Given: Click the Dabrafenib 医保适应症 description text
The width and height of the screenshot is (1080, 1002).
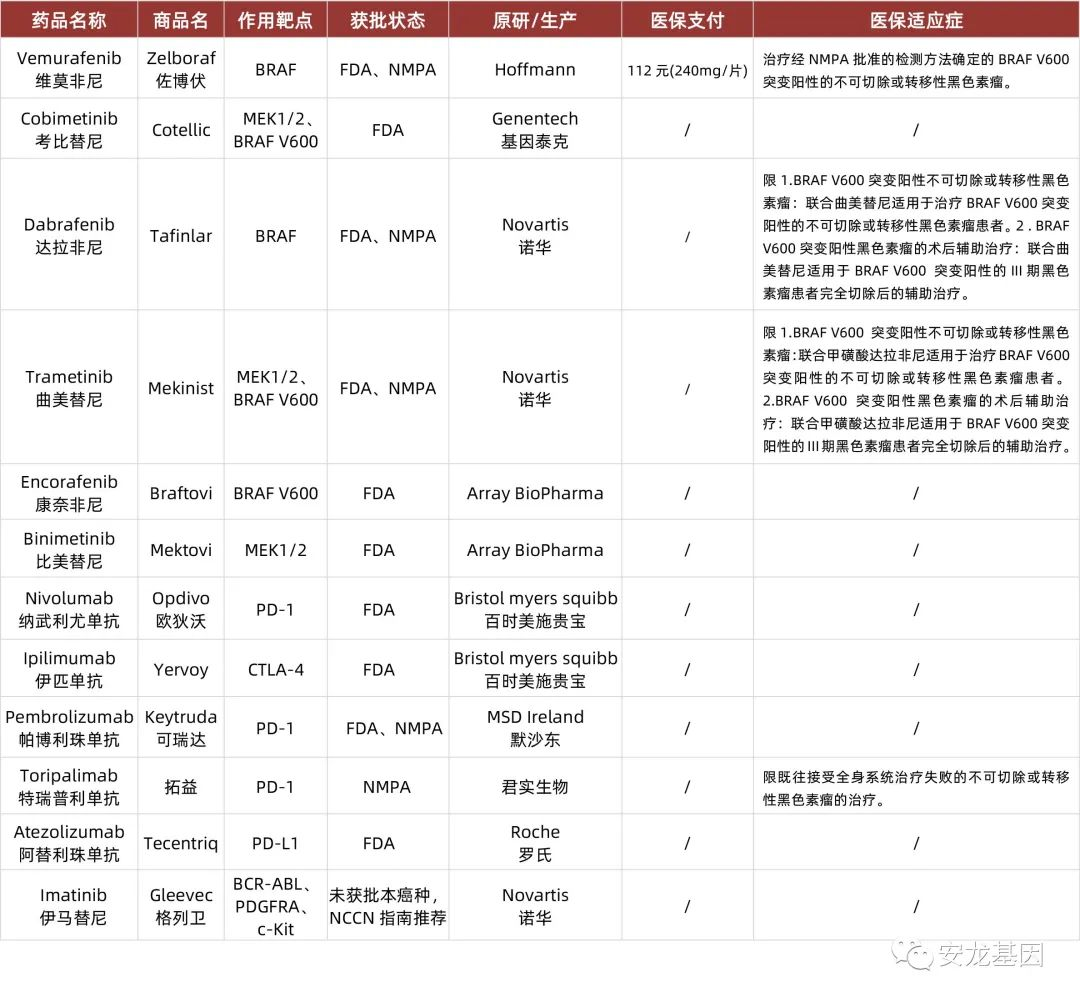Looking at the screenshot, I should (x=916, y=236).
